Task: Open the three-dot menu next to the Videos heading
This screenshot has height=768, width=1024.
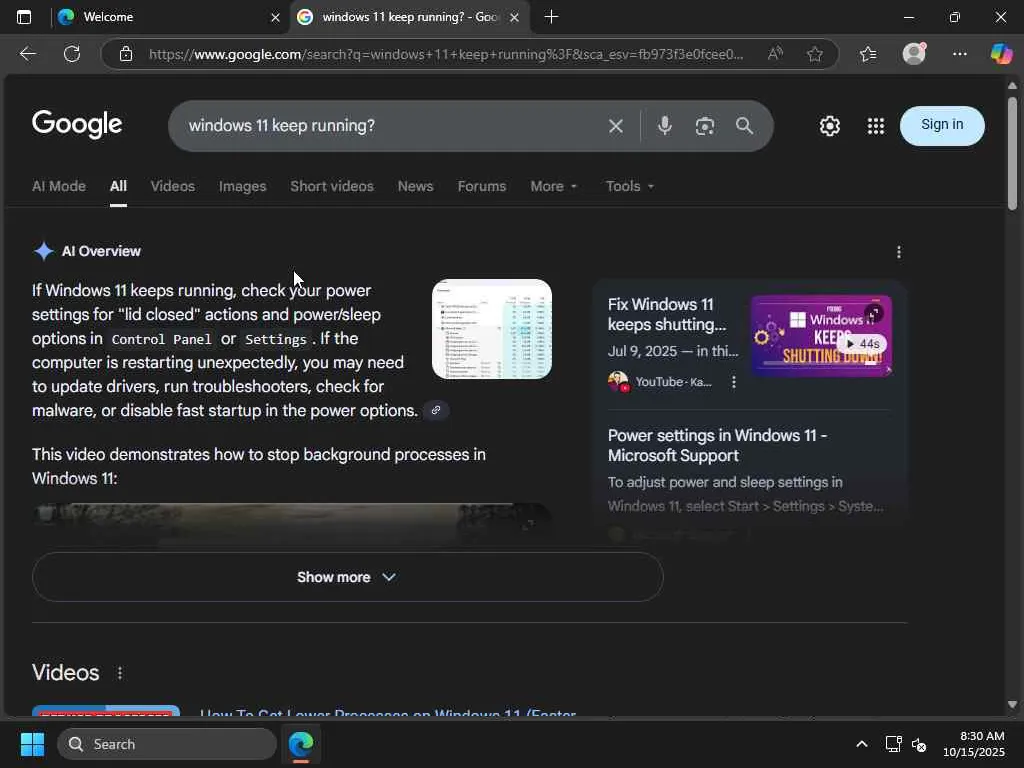Action: coord(120,673)
